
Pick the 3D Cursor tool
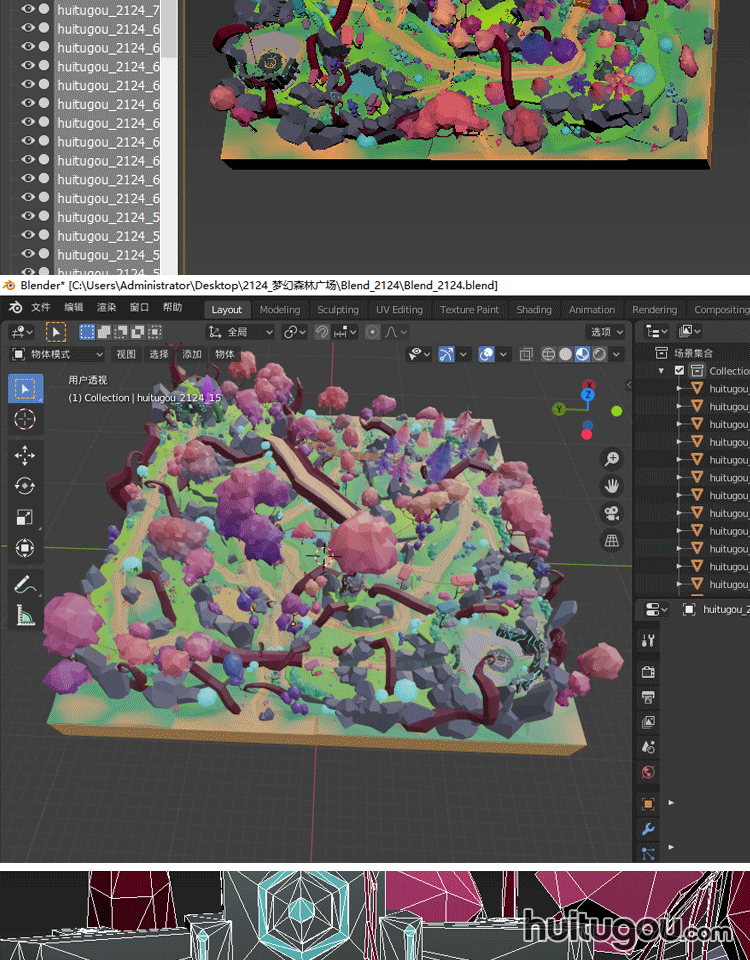click(25, 419)
